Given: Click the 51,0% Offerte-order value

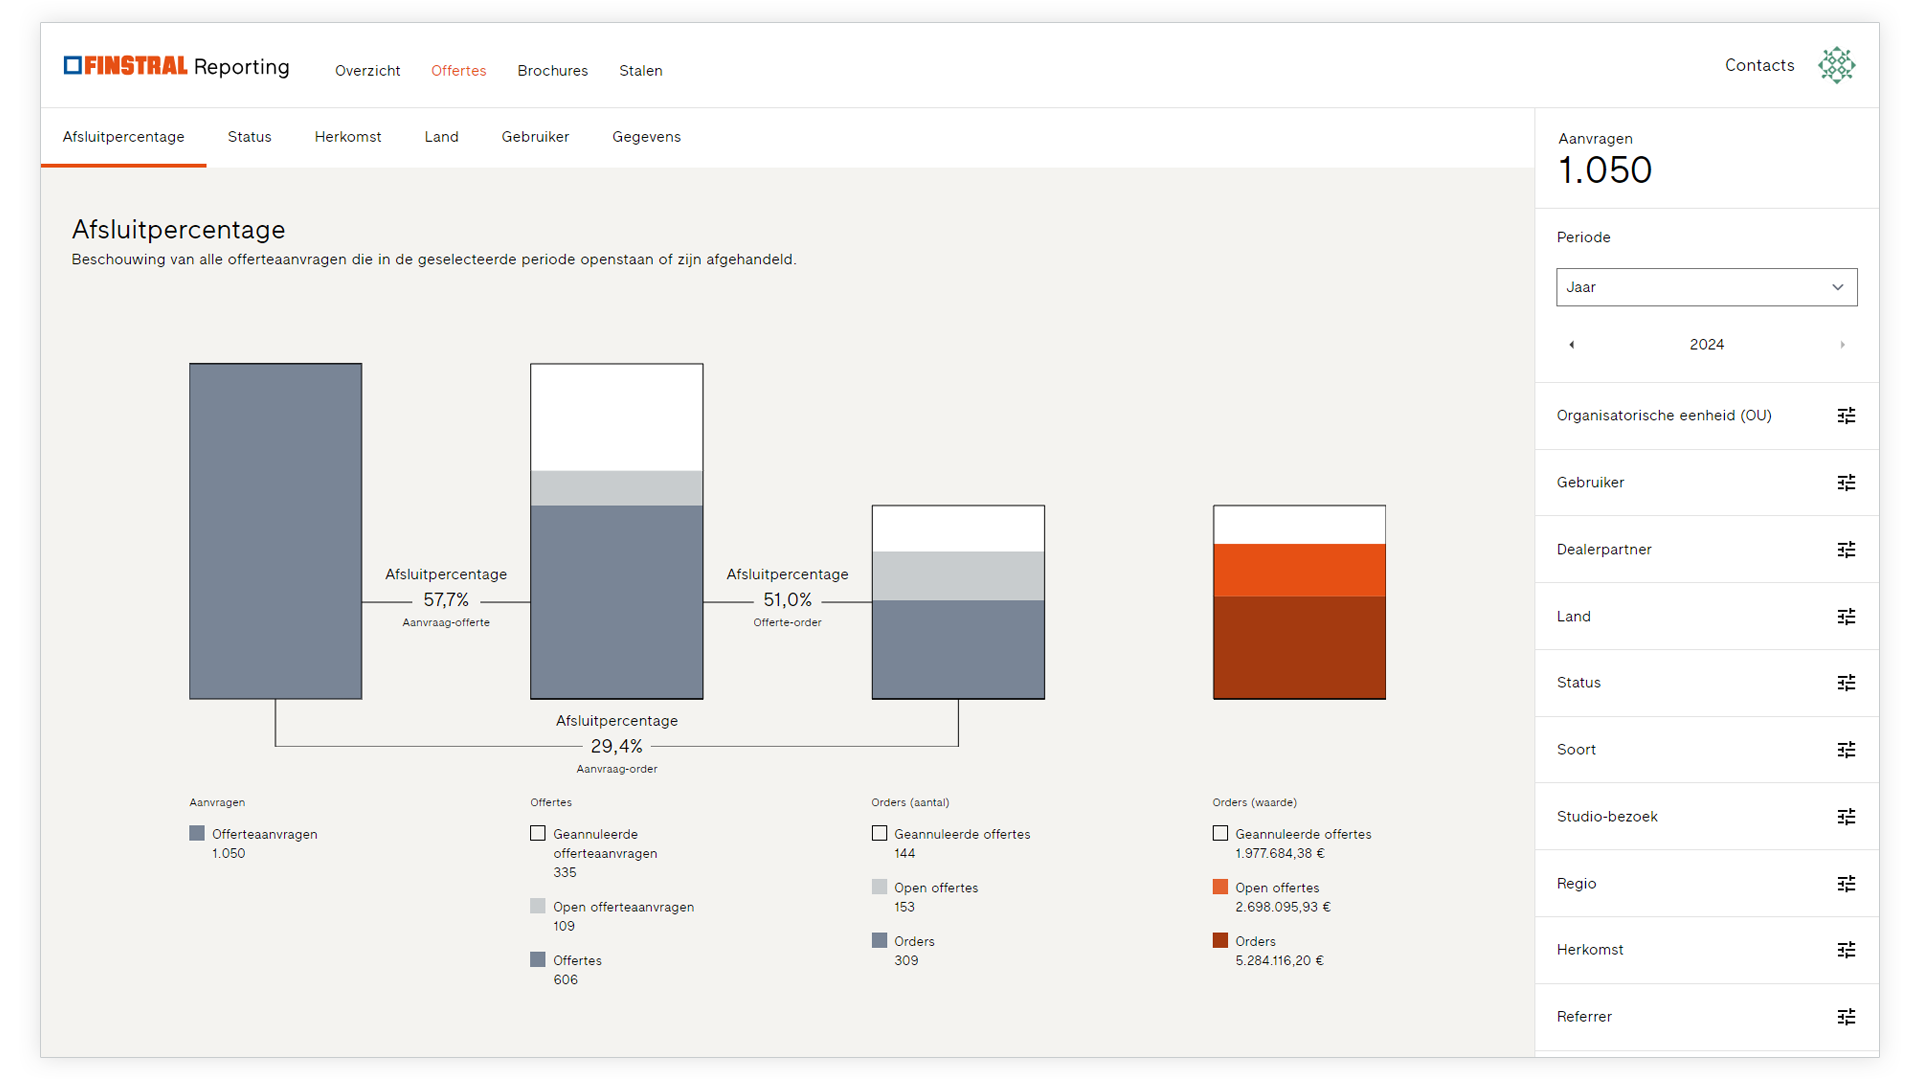Looking at the screenshot, I should (x=787, y=600).
